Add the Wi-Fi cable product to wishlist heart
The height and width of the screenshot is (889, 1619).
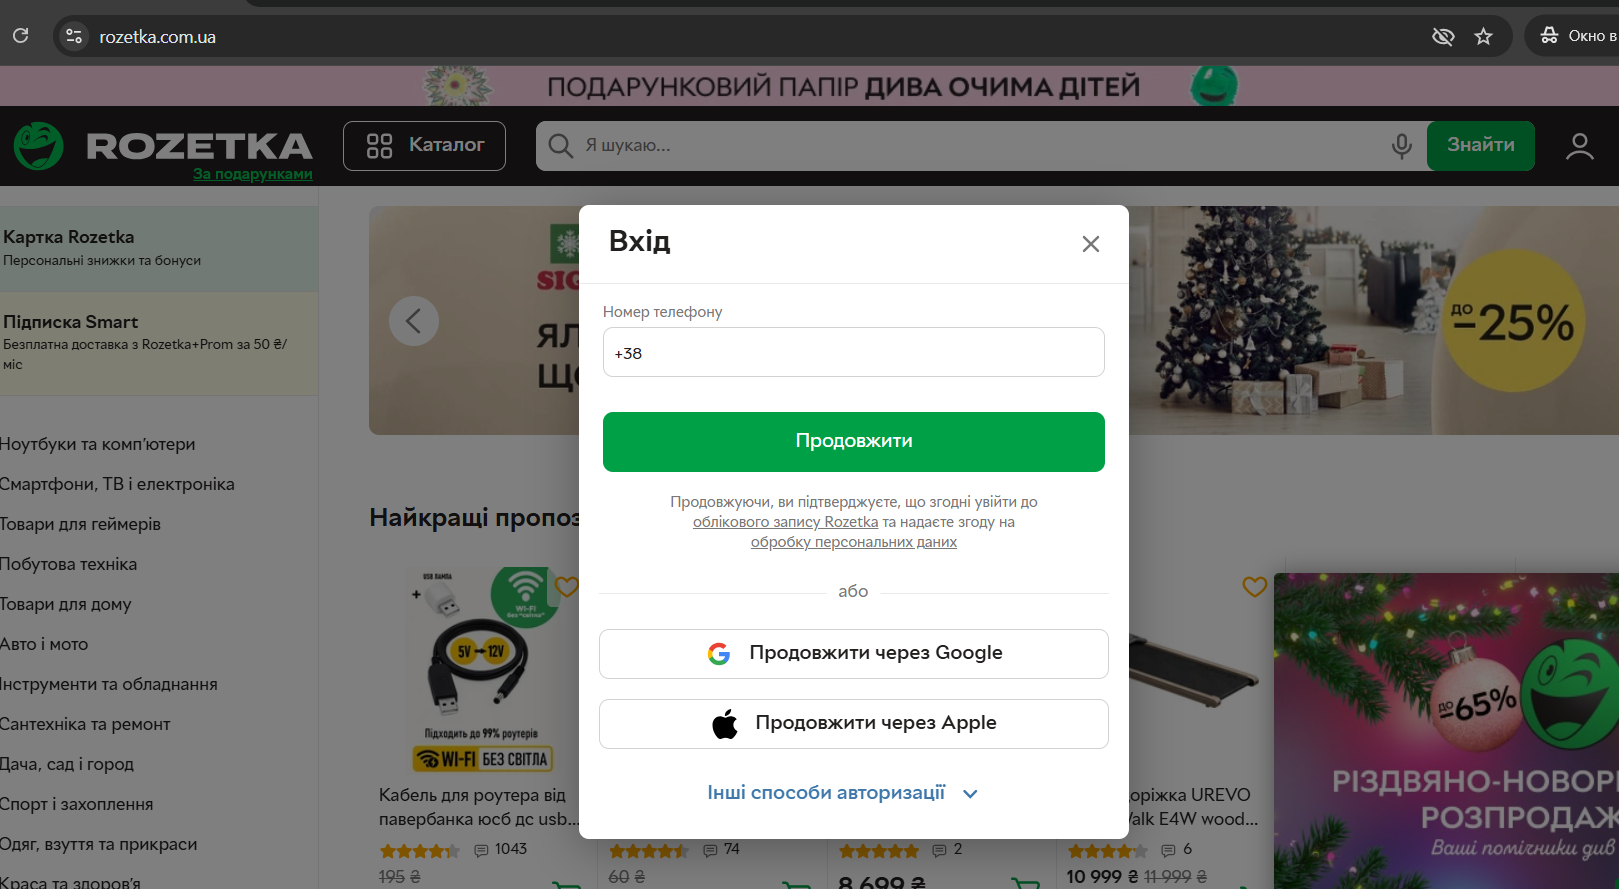[x=567, y=587]
